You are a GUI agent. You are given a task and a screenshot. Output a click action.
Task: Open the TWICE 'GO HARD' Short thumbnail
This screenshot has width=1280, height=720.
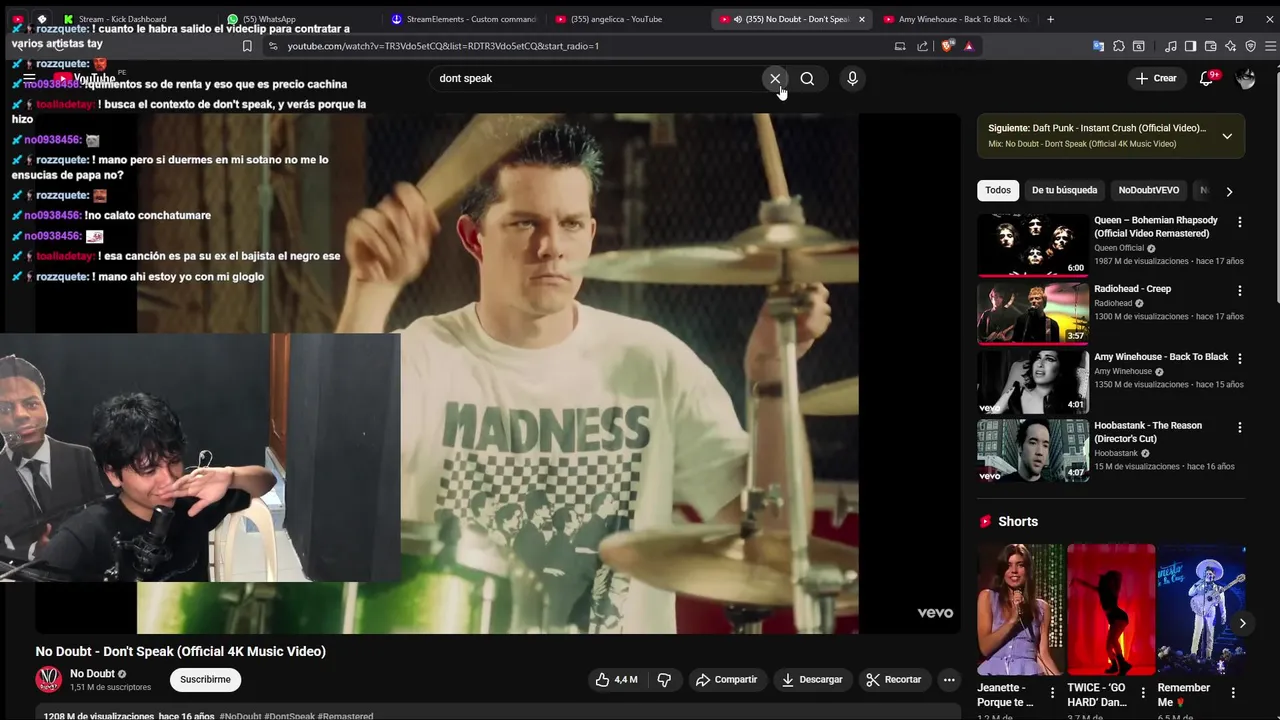[x=1111, y=610]
